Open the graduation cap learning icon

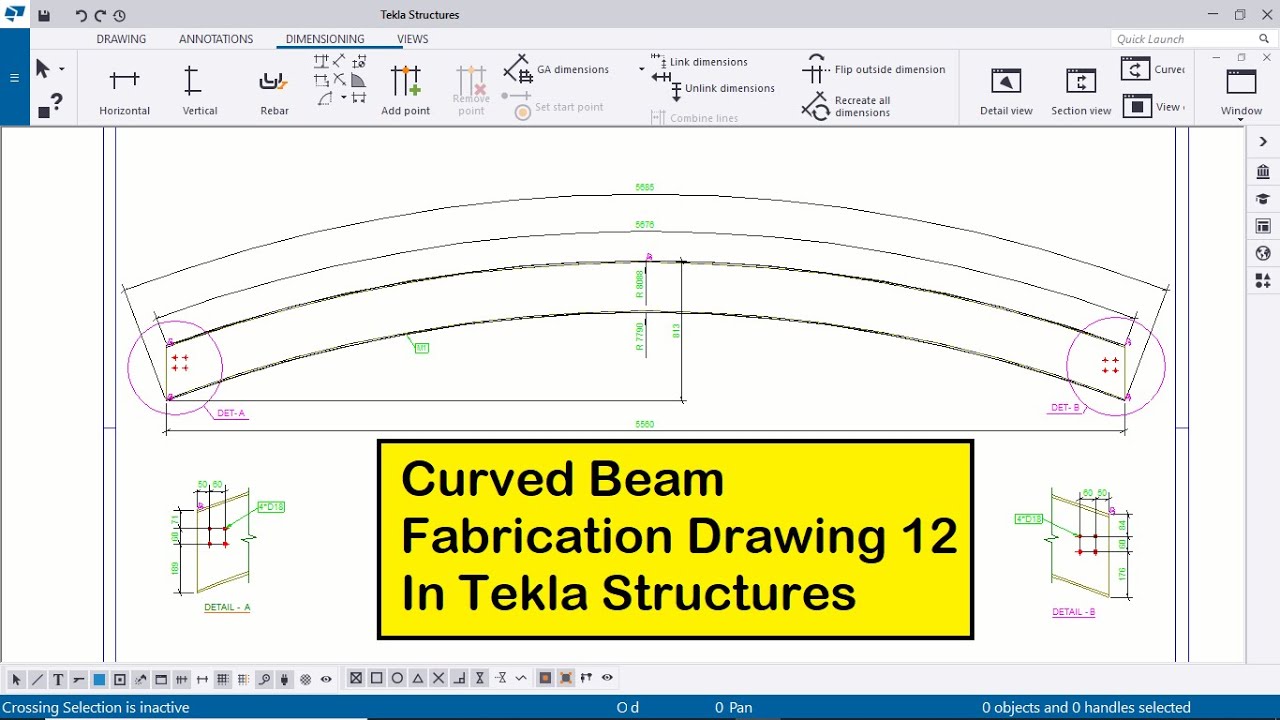(1263, 199)
